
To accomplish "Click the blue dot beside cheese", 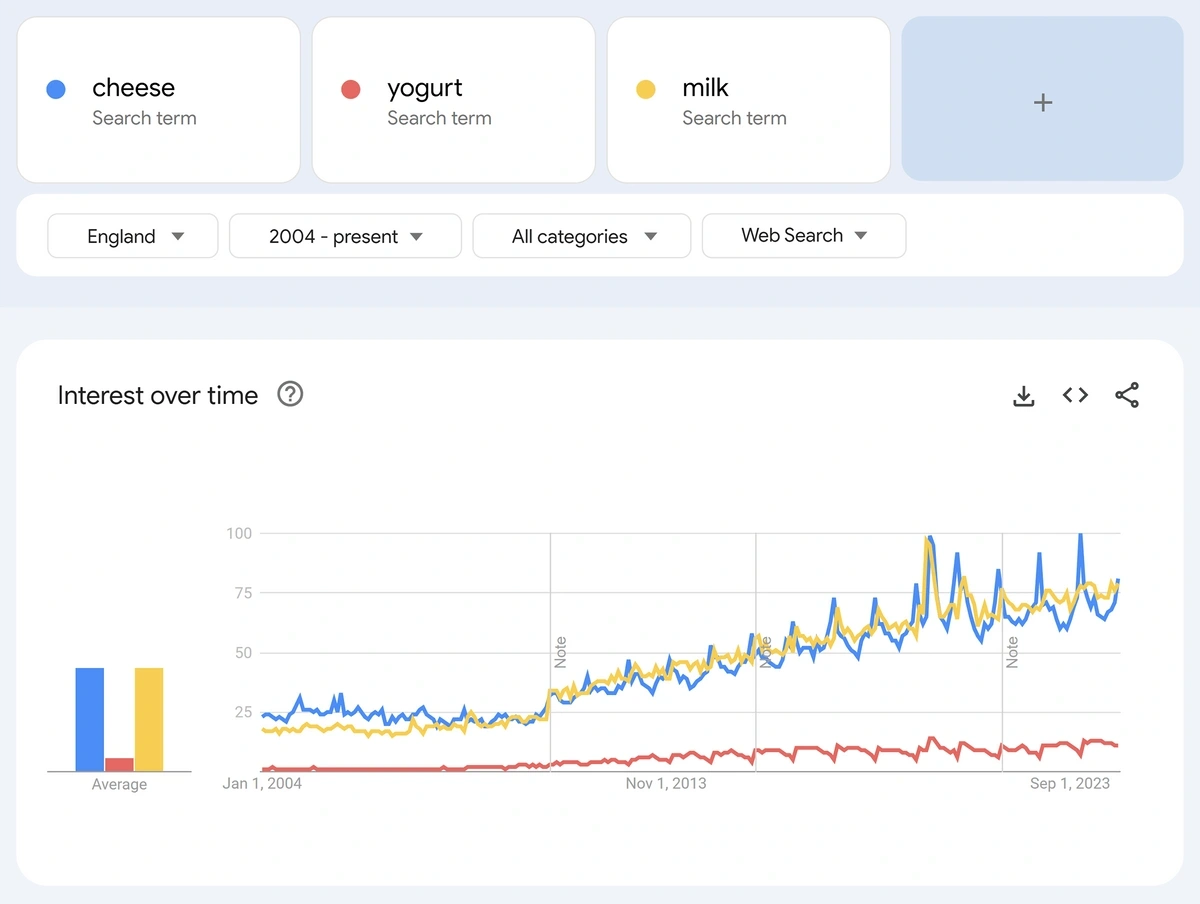I will click(56, 90).
